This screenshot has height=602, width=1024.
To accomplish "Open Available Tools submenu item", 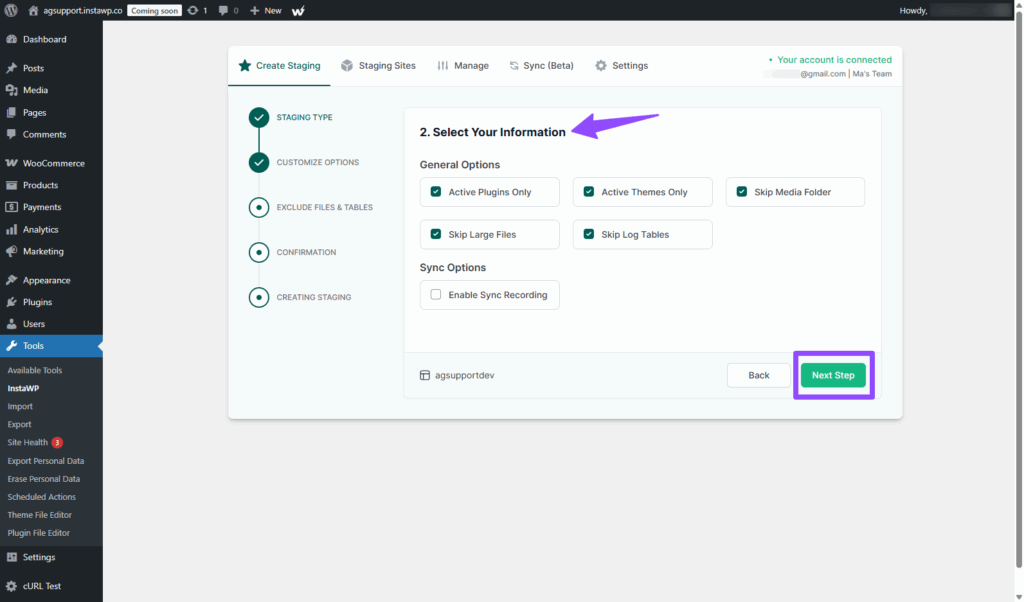I will 35,370.
